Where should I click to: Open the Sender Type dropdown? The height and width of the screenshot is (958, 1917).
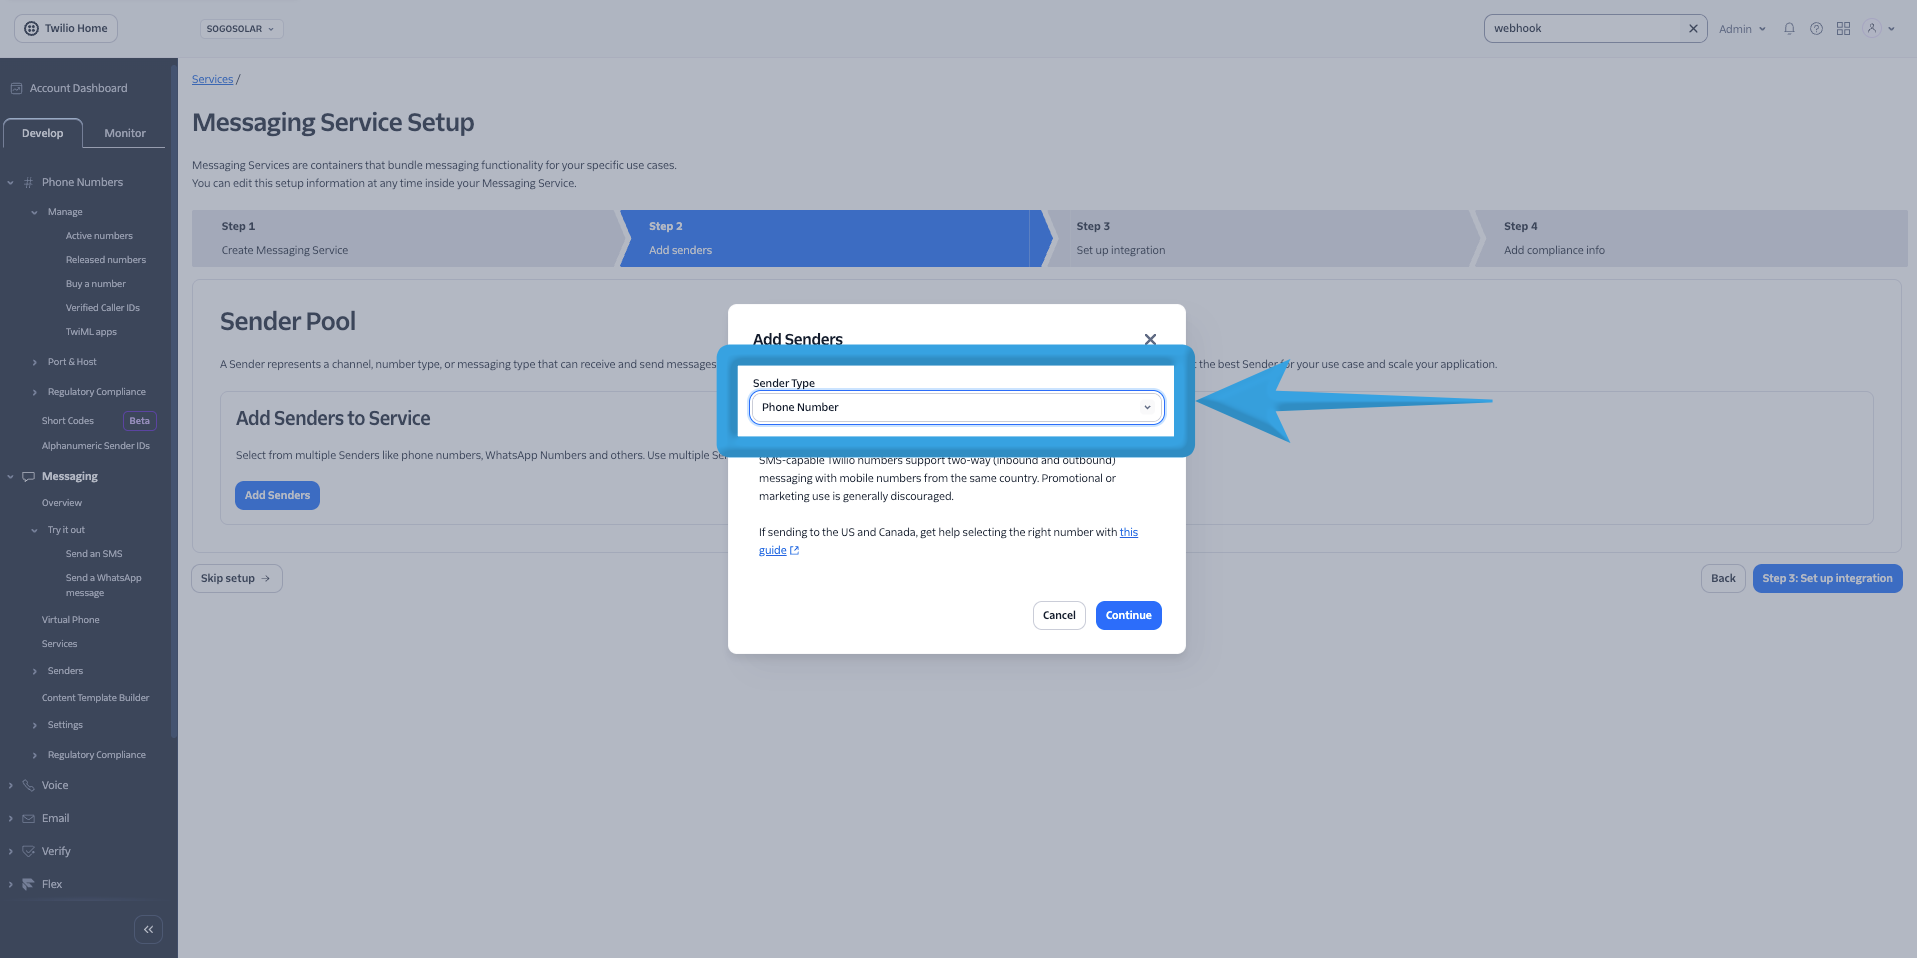956,408
